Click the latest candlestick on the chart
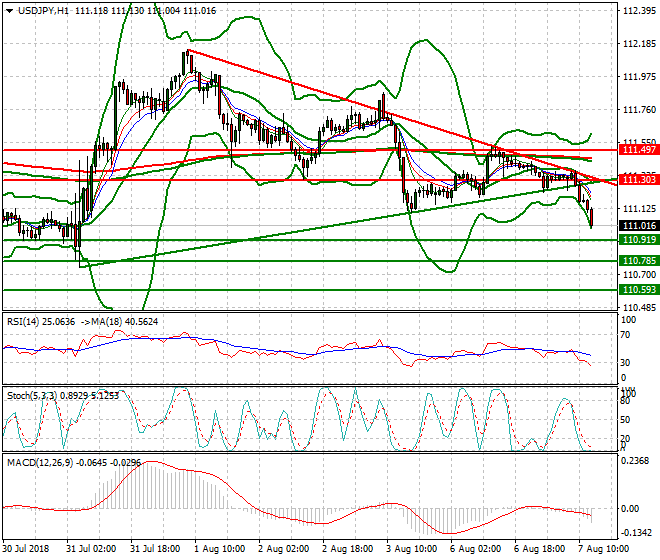 click(x=591, y=215)
